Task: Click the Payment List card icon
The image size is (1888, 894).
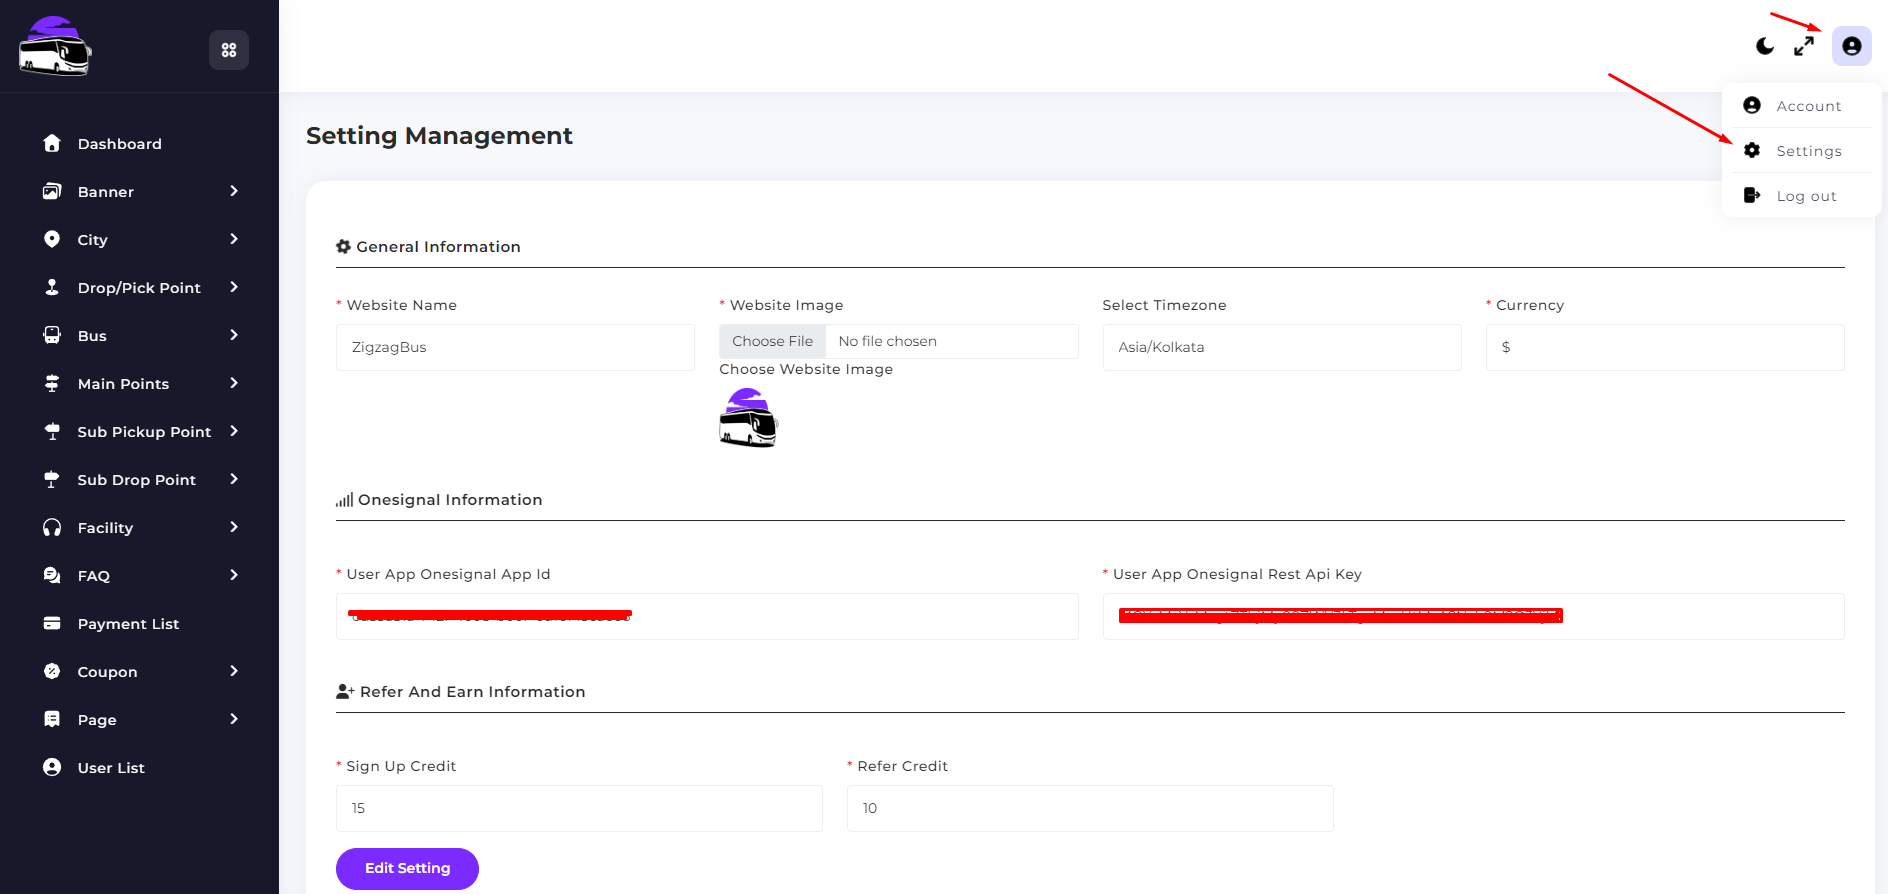Action: (x=52, y=623)
